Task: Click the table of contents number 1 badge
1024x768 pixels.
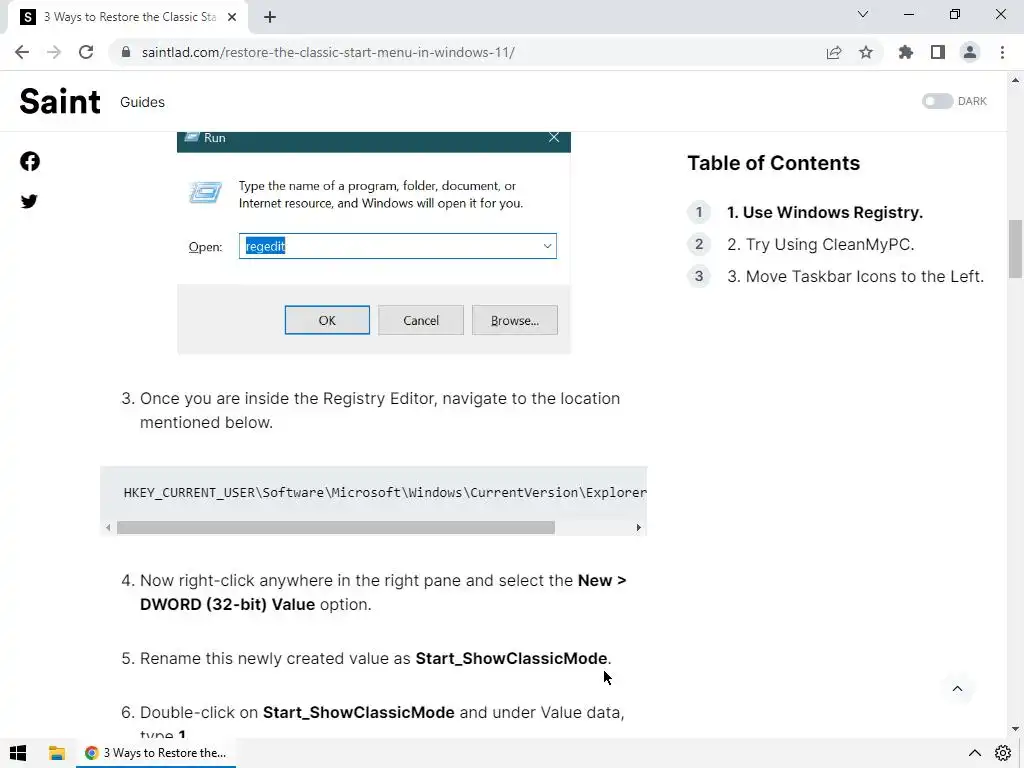Action: pos(699,212)
